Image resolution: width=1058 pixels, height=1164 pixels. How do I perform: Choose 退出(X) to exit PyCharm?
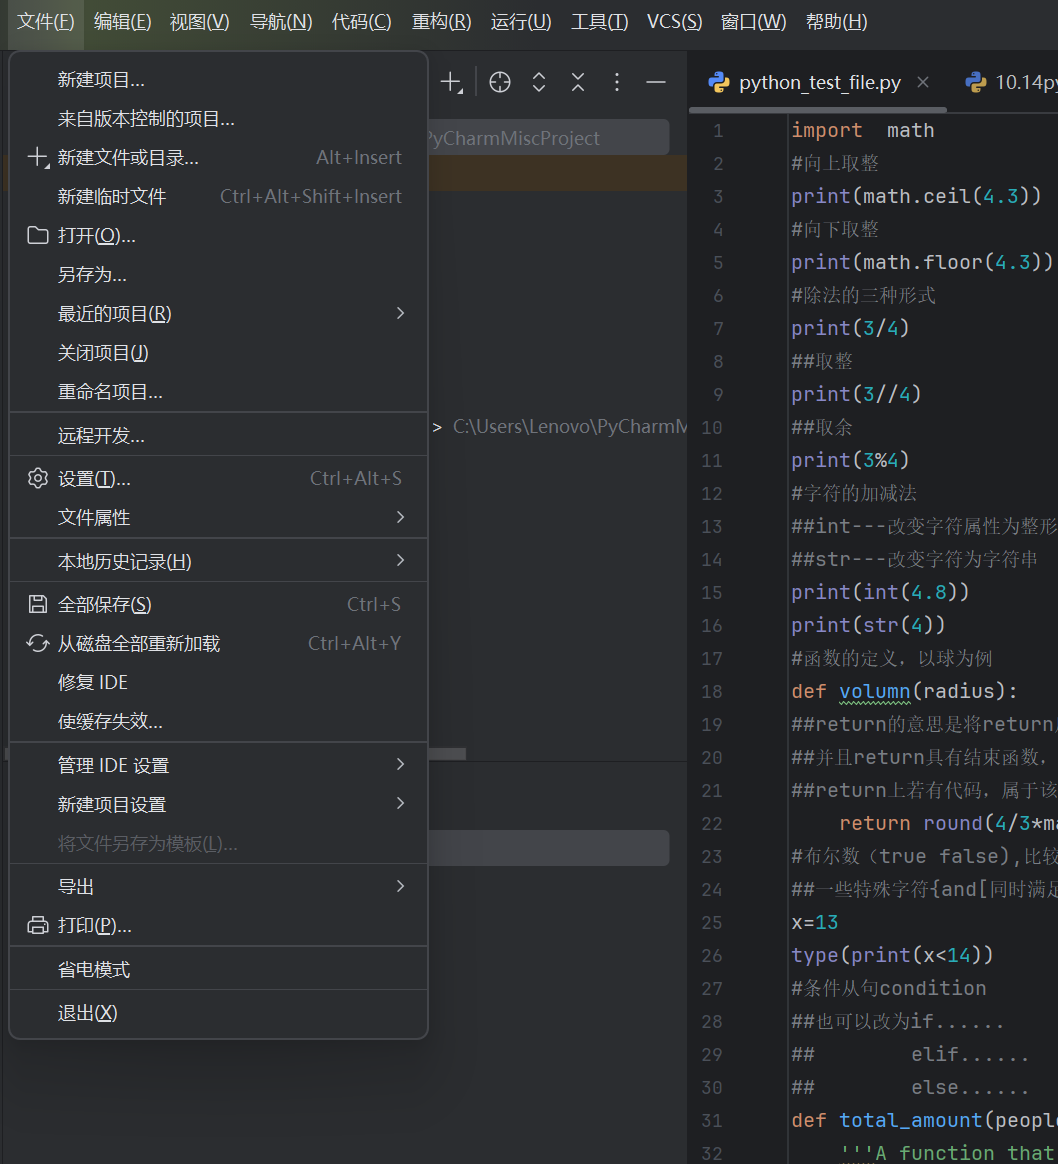[218, 1013]
